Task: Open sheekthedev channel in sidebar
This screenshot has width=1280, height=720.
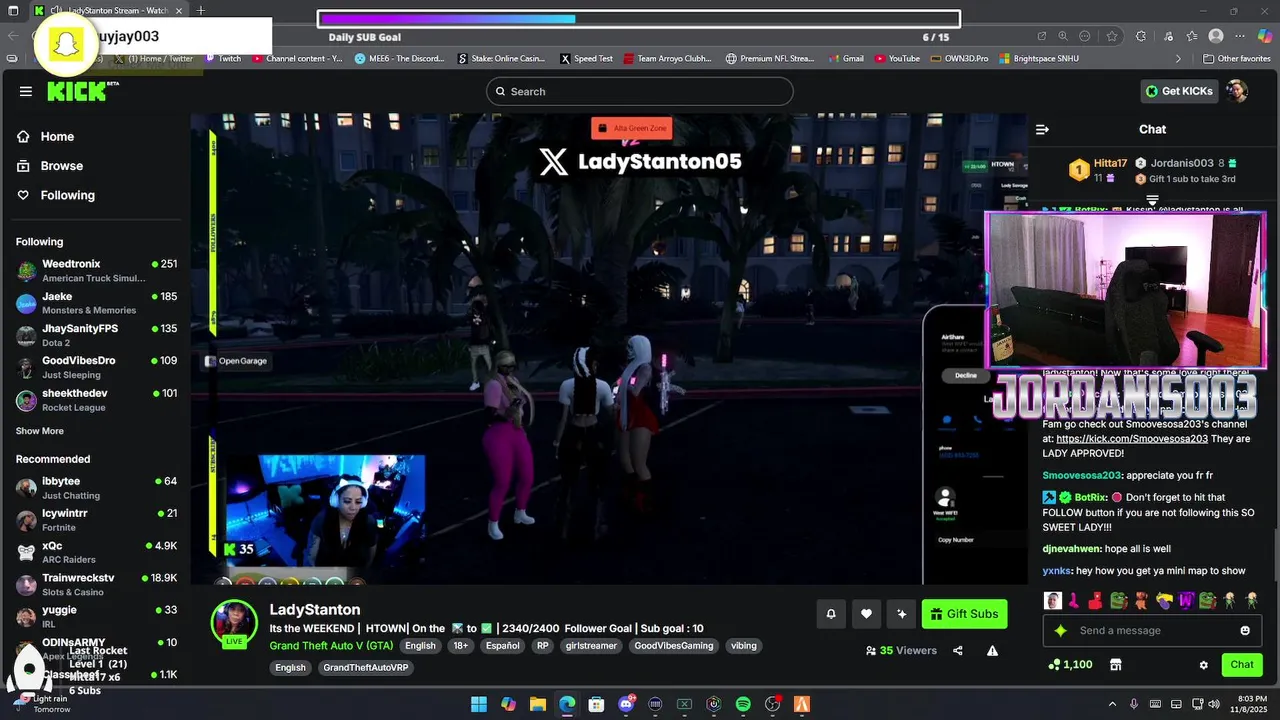Action: 97,400
